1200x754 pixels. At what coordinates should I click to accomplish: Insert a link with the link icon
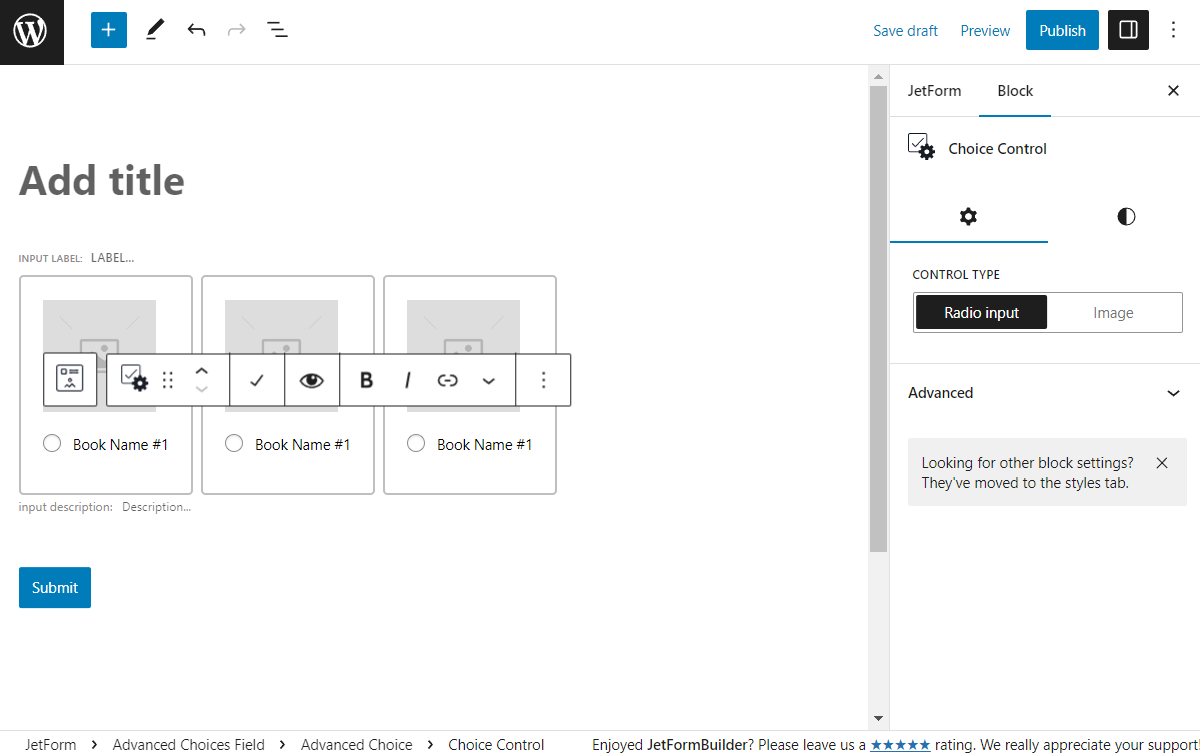click(x=448, y=380)
